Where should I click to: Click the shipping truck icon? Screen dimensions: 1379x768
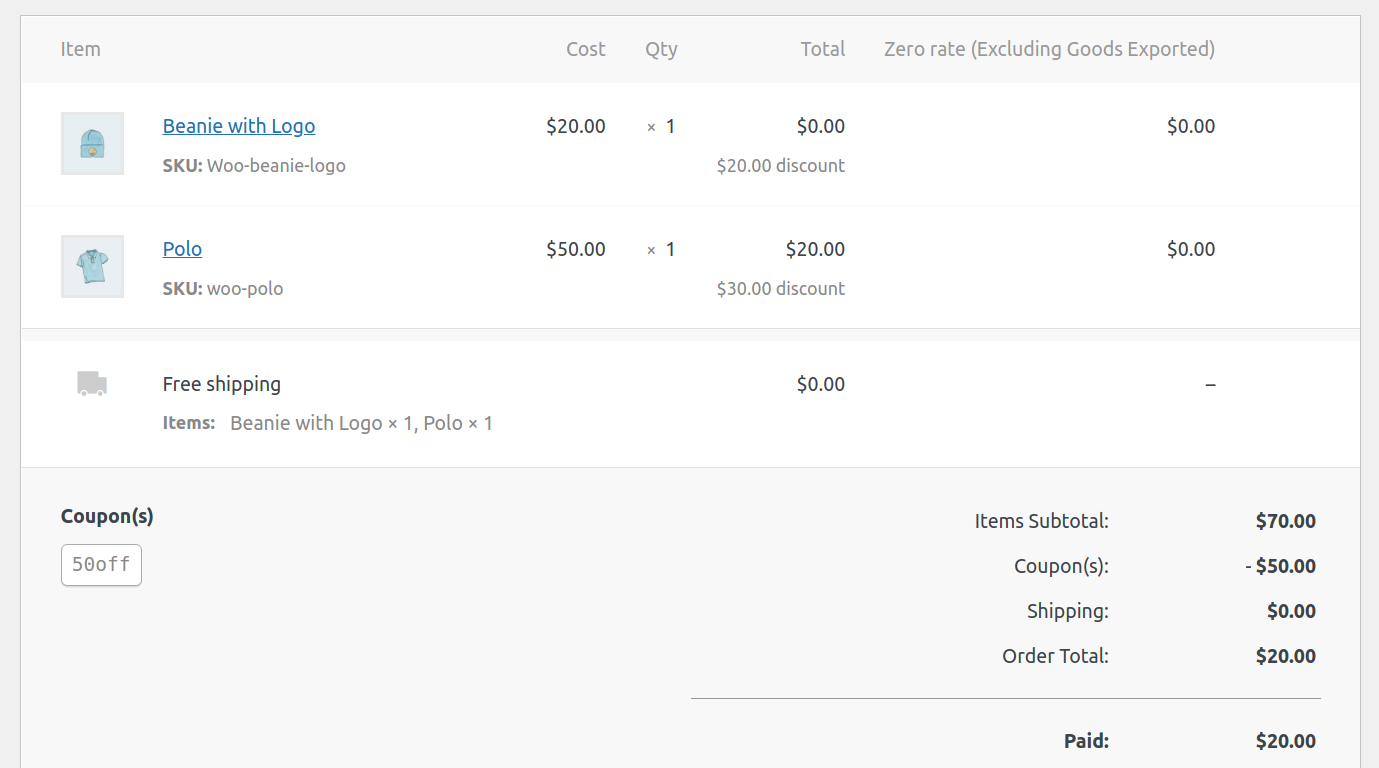pos(92,384)
